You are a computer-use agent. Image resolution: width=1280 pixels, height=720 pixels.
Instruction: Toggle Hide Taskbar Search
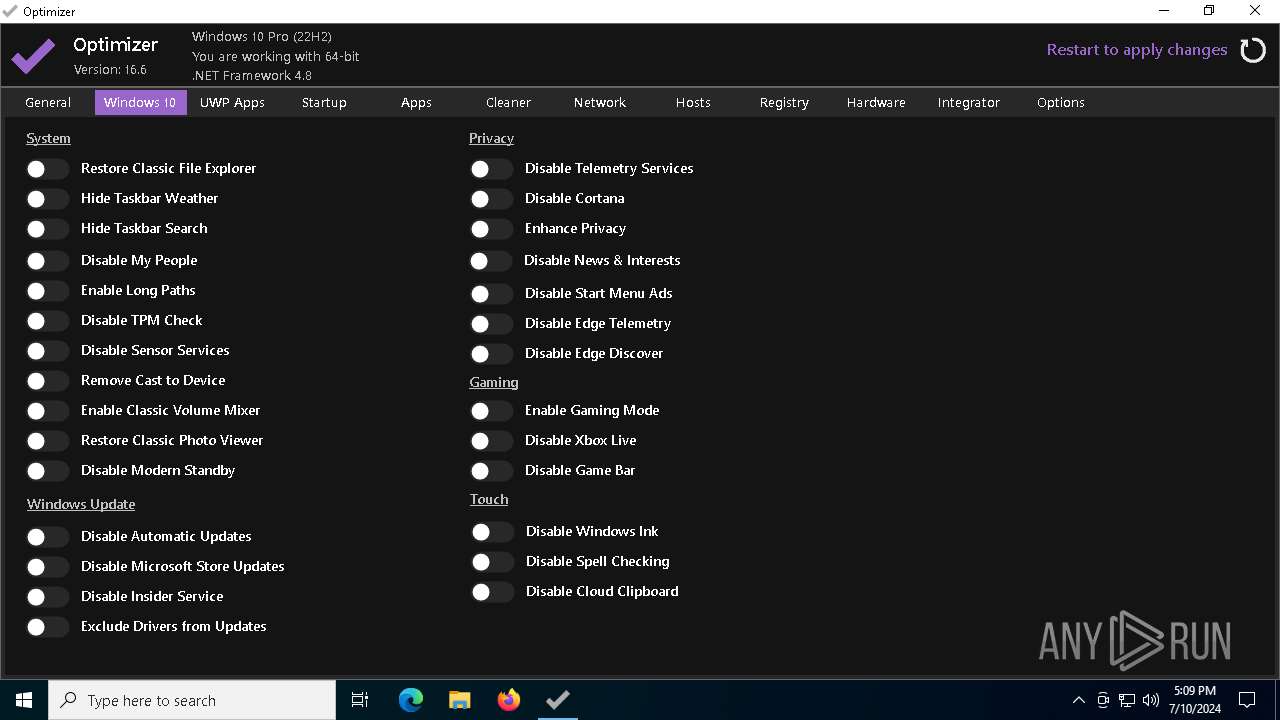[x=47, y=229]
